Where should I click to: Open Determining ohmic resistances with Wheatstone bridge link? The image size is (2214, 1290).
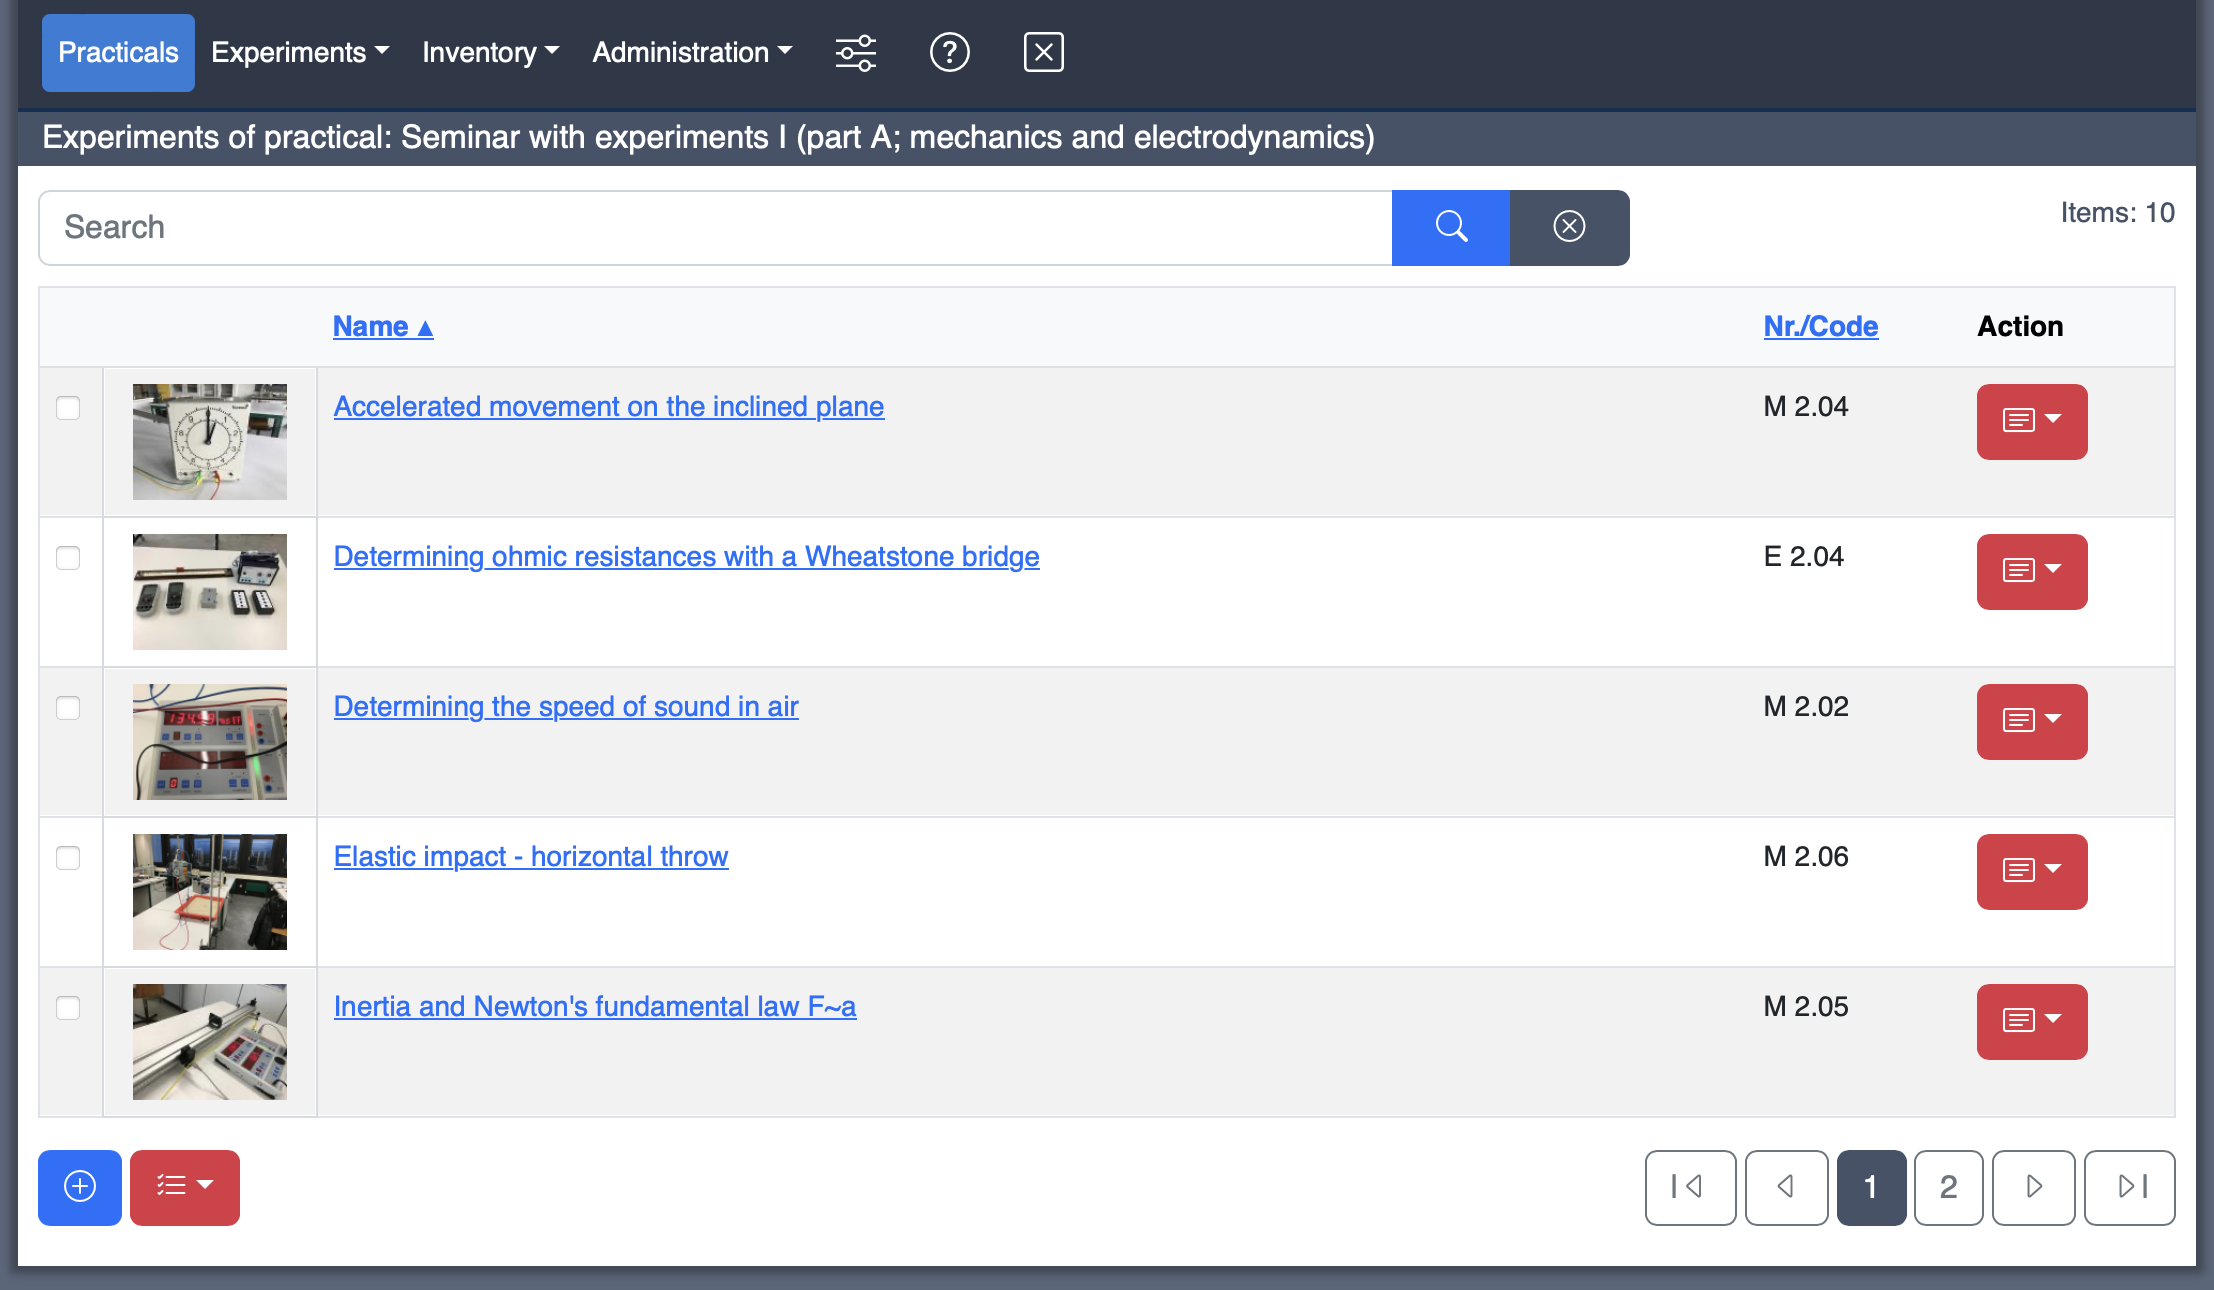point(686,556)
